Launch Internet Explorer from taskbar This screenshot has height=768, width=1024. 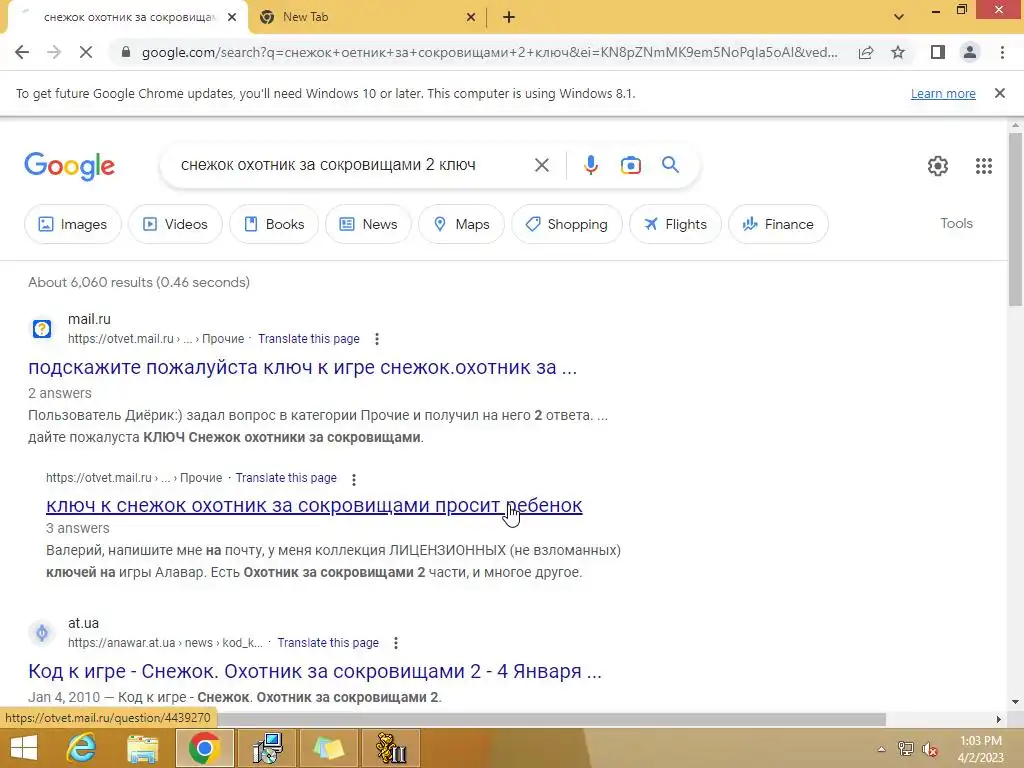82,748
